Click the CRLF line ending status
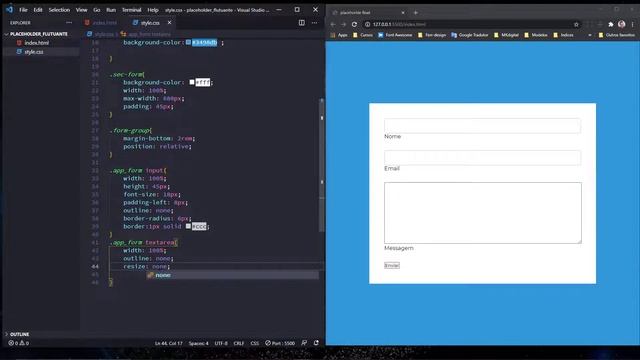Viewport: 640px width, 360px height. coord(239,343)
